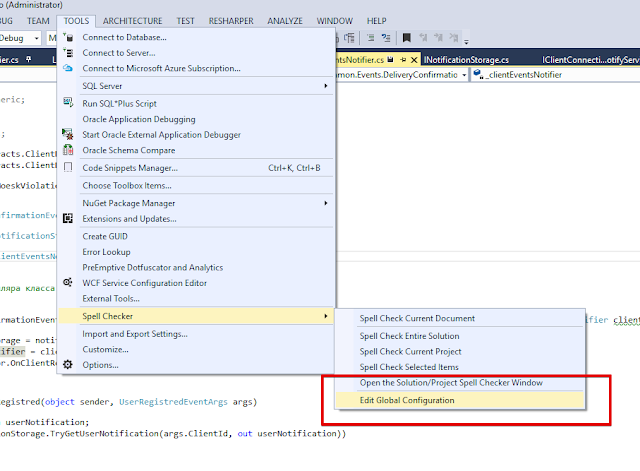Image resolution: width=640 pixels, height=471 pixels.
Task: Click the pin icon on ier.cs tab
Action: click(28, 59)
